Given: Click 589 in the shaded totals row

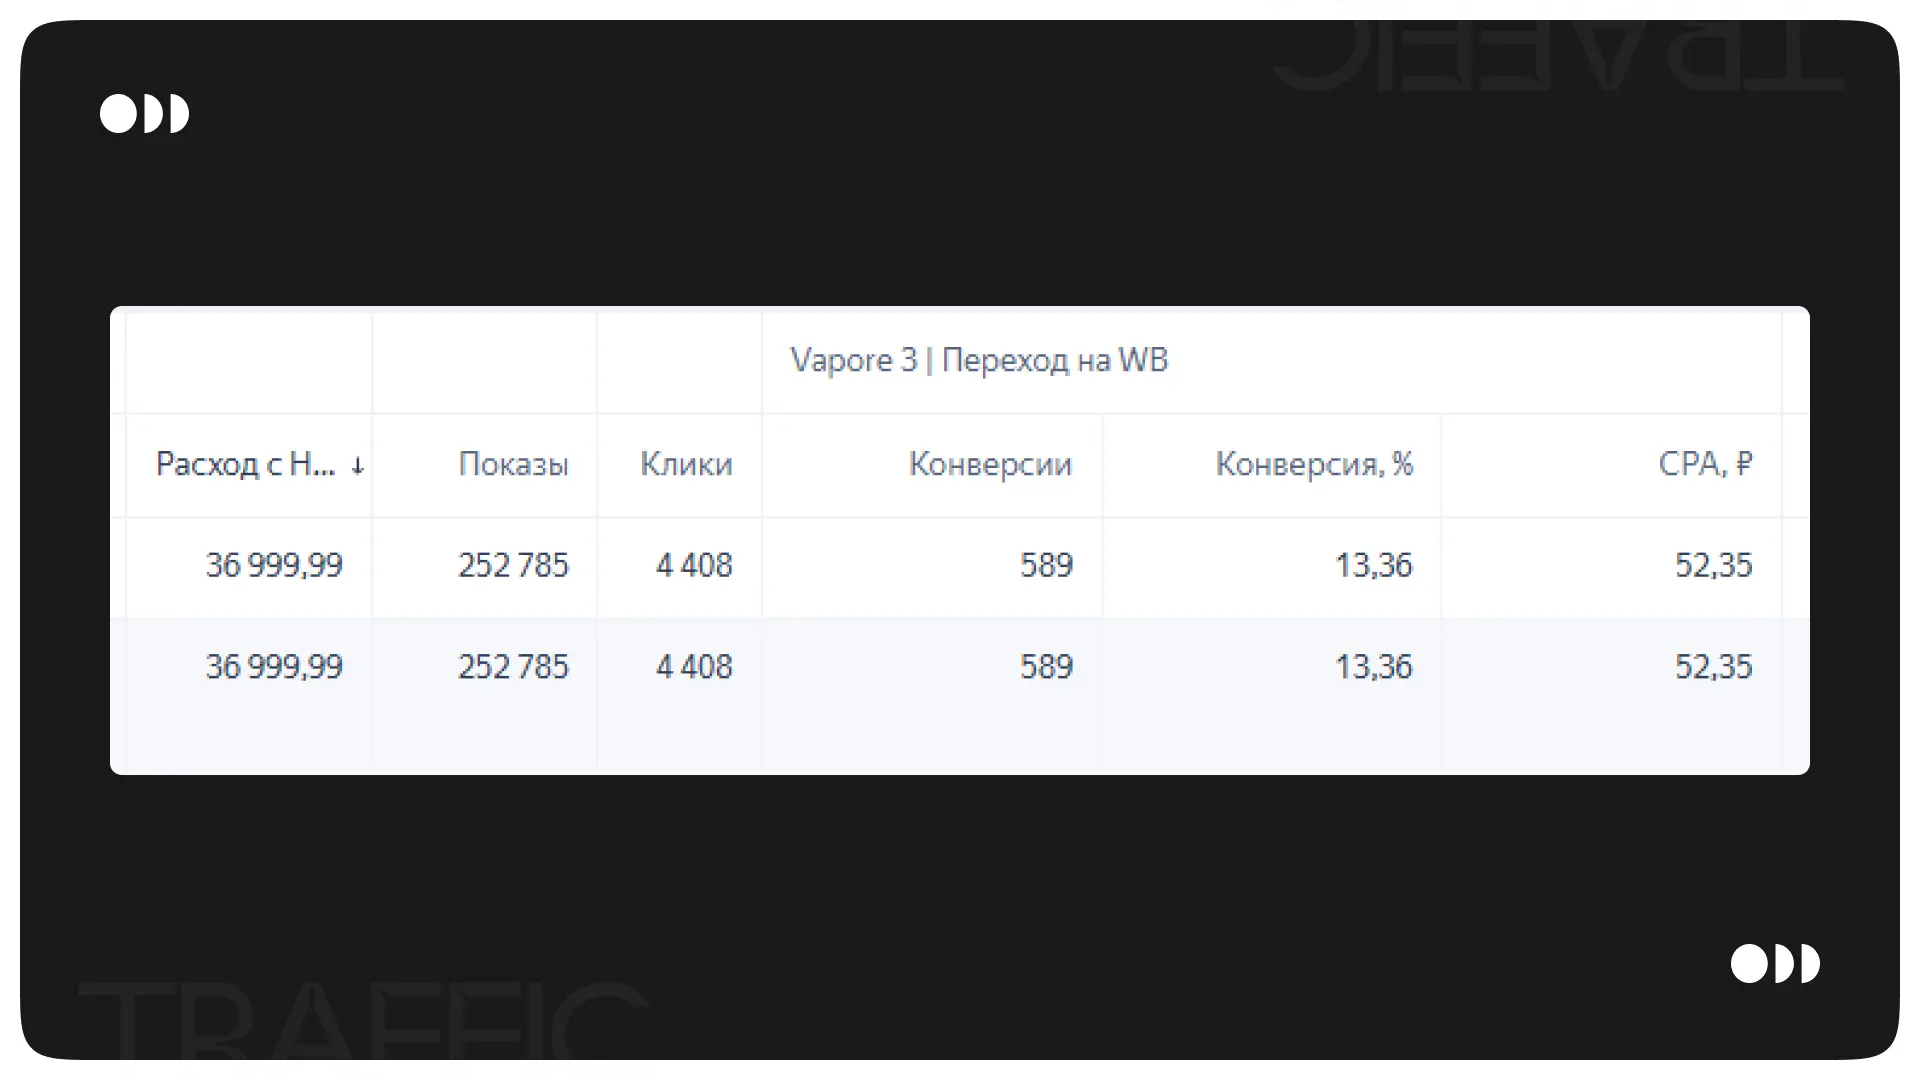Looking at the screenshot, I should [1046, 666].
